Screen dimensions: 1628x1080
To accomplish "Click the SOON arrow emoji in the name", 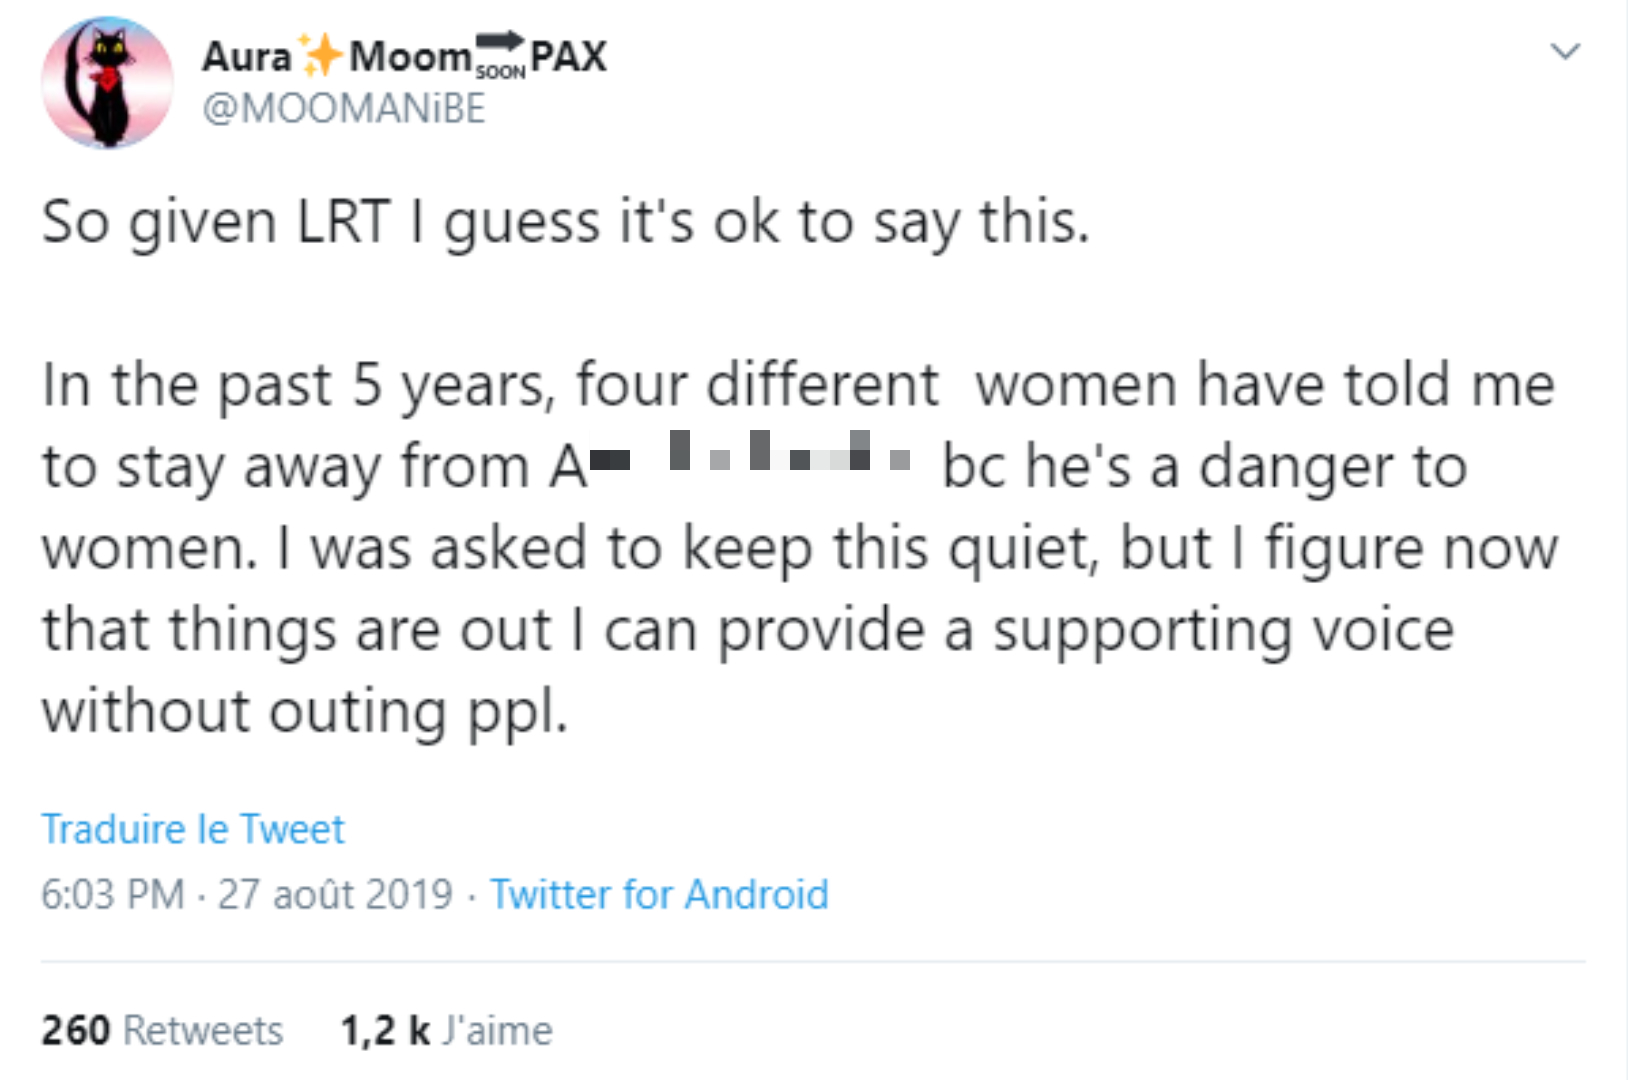I will [500, 55].
